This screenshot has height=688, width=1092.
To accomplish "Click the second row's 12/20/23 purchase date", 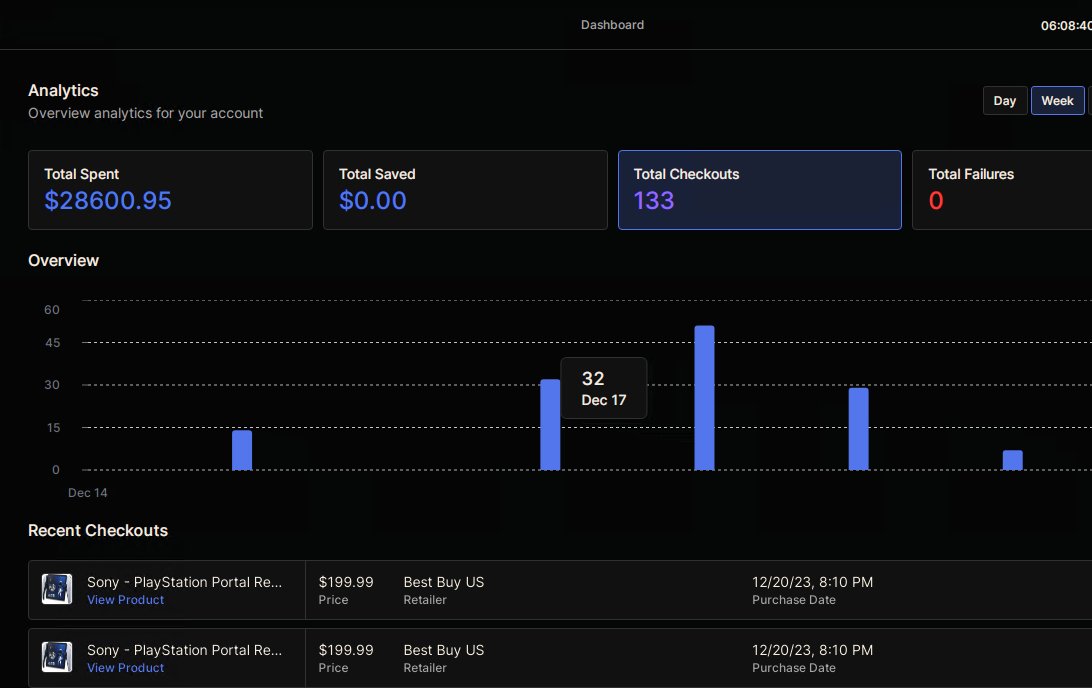I will pyautogui.click(x=812, y=650).
